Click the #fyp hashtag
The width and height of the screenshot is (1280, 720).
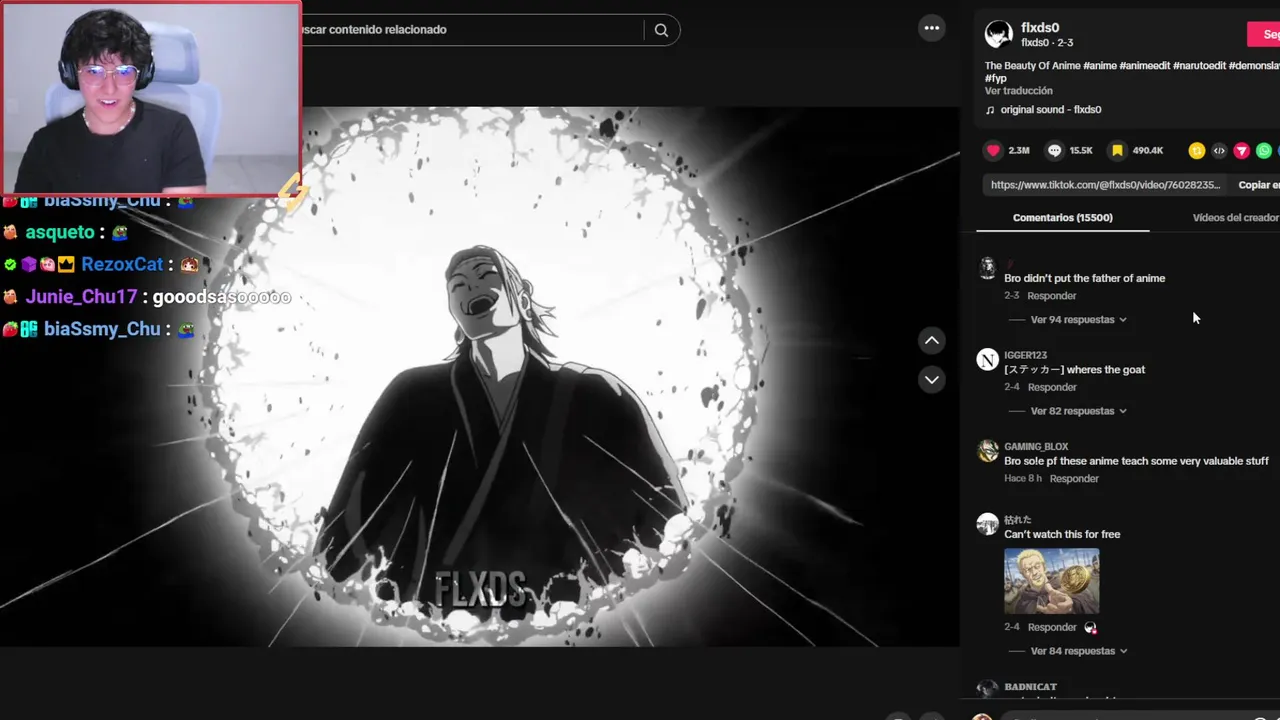(996, 78)
